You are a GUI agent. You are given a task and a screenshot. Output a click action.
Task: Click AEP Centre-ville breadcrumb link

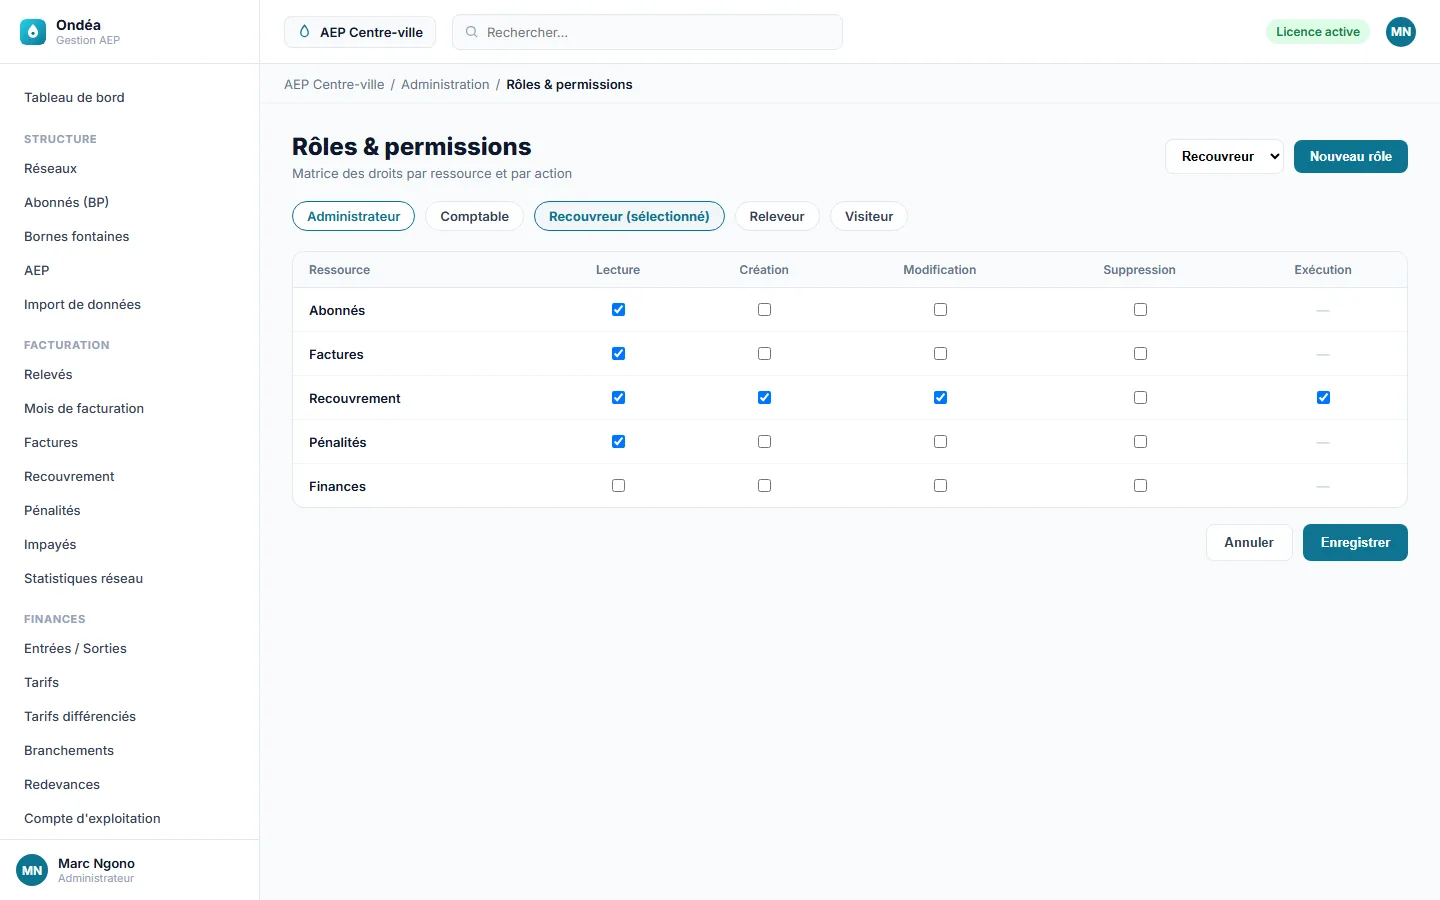[334, 84]
